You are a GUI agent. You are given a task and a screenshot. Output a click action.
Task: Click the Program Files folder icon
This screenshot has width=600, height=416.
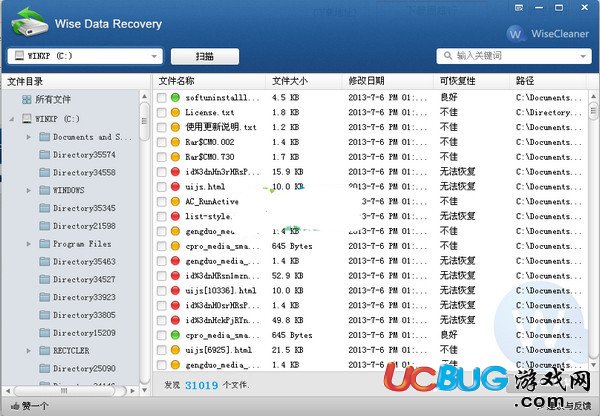click(45, 244)
